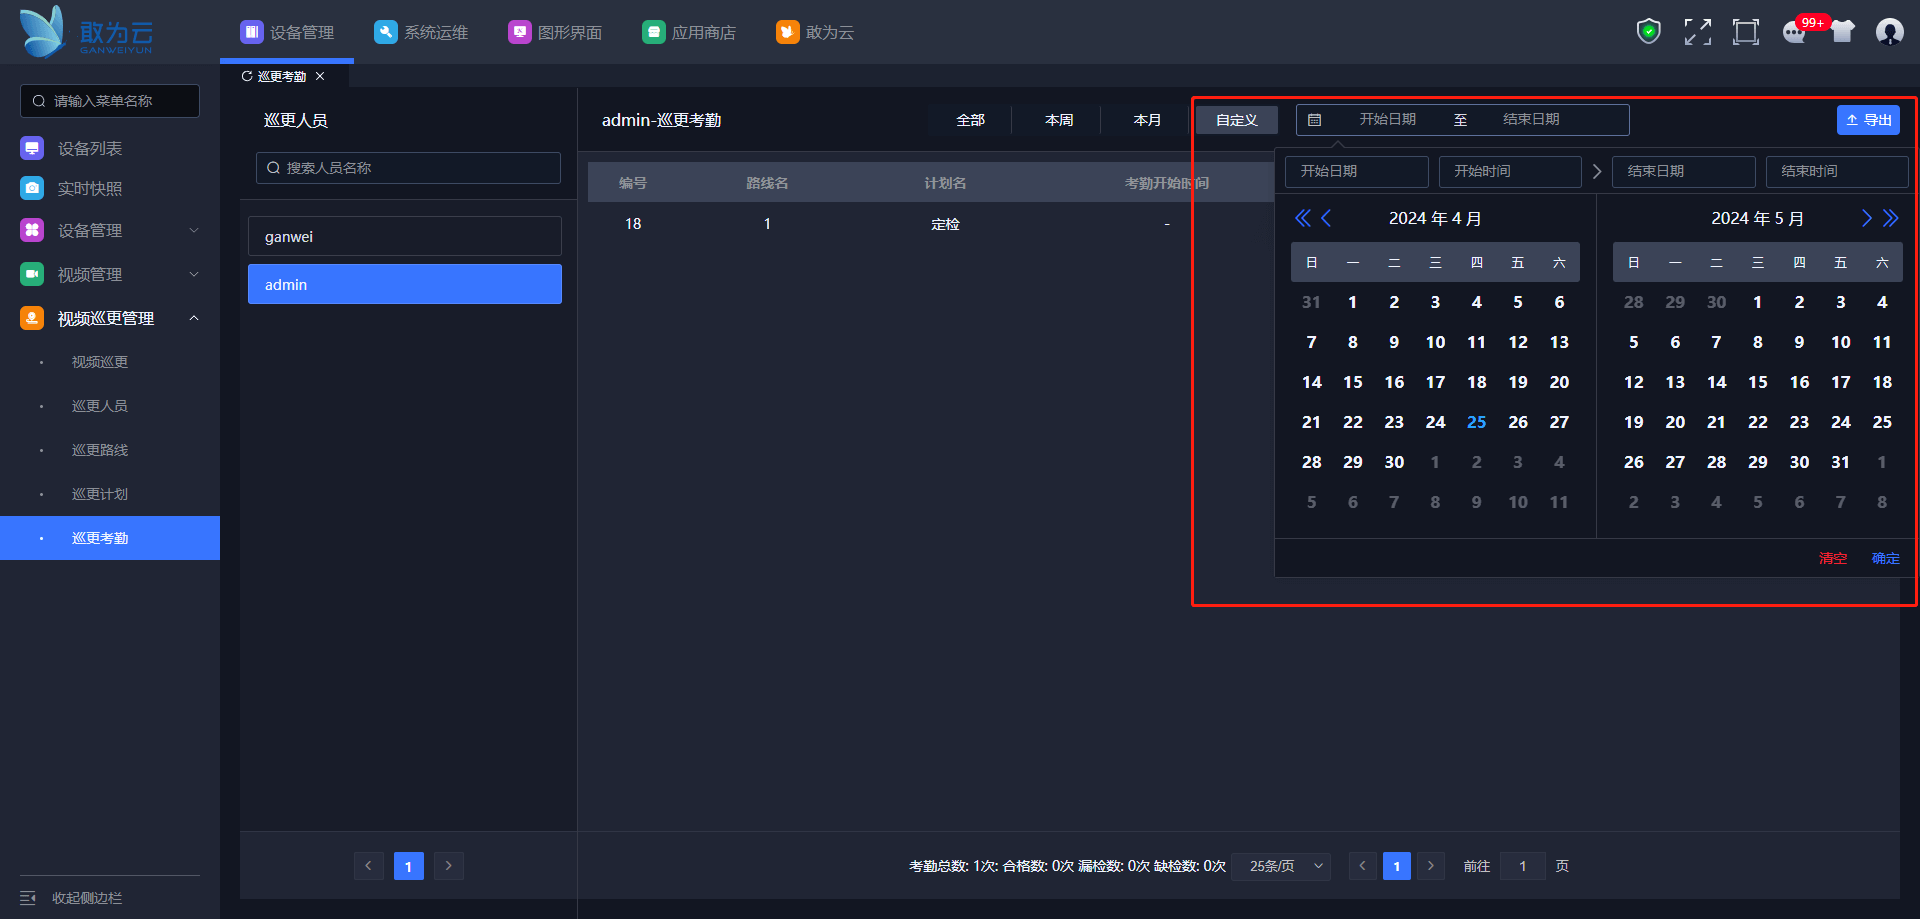Refresh the 巡更考勤 tab using its reload icon

pos(247,76)
